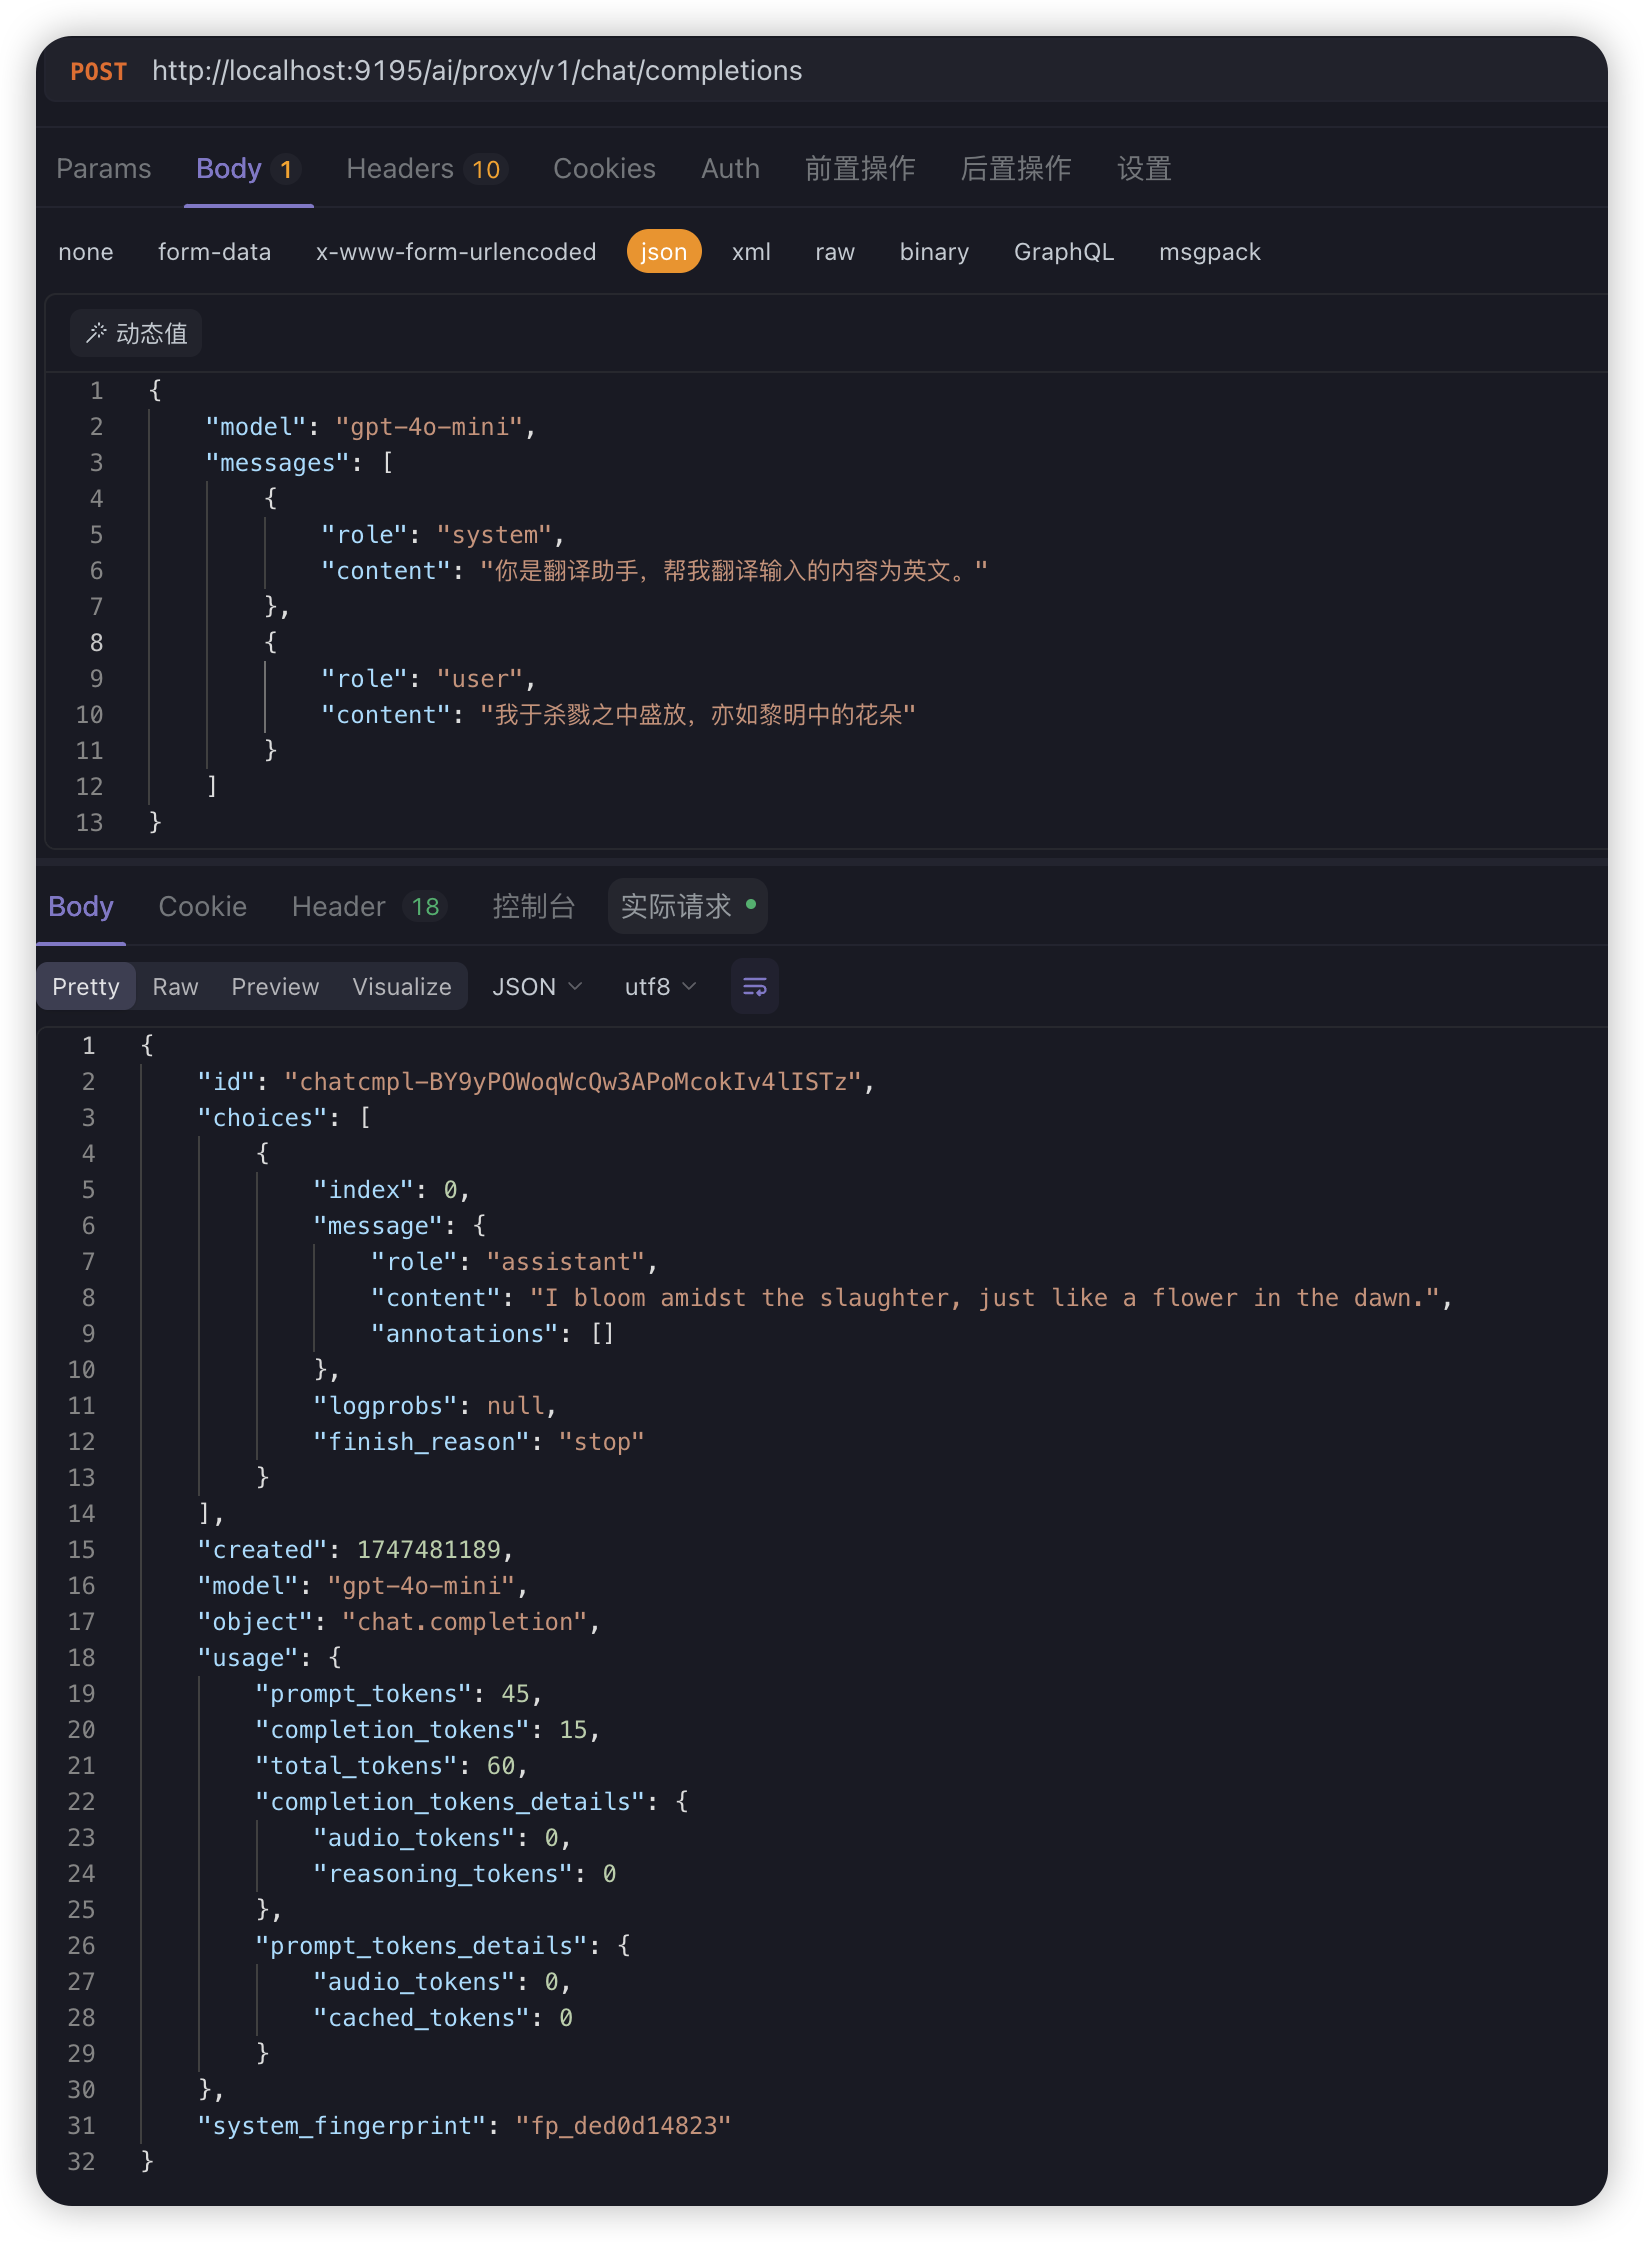
Task: Select the Visualize response view
Action: (x=401, y=987)
